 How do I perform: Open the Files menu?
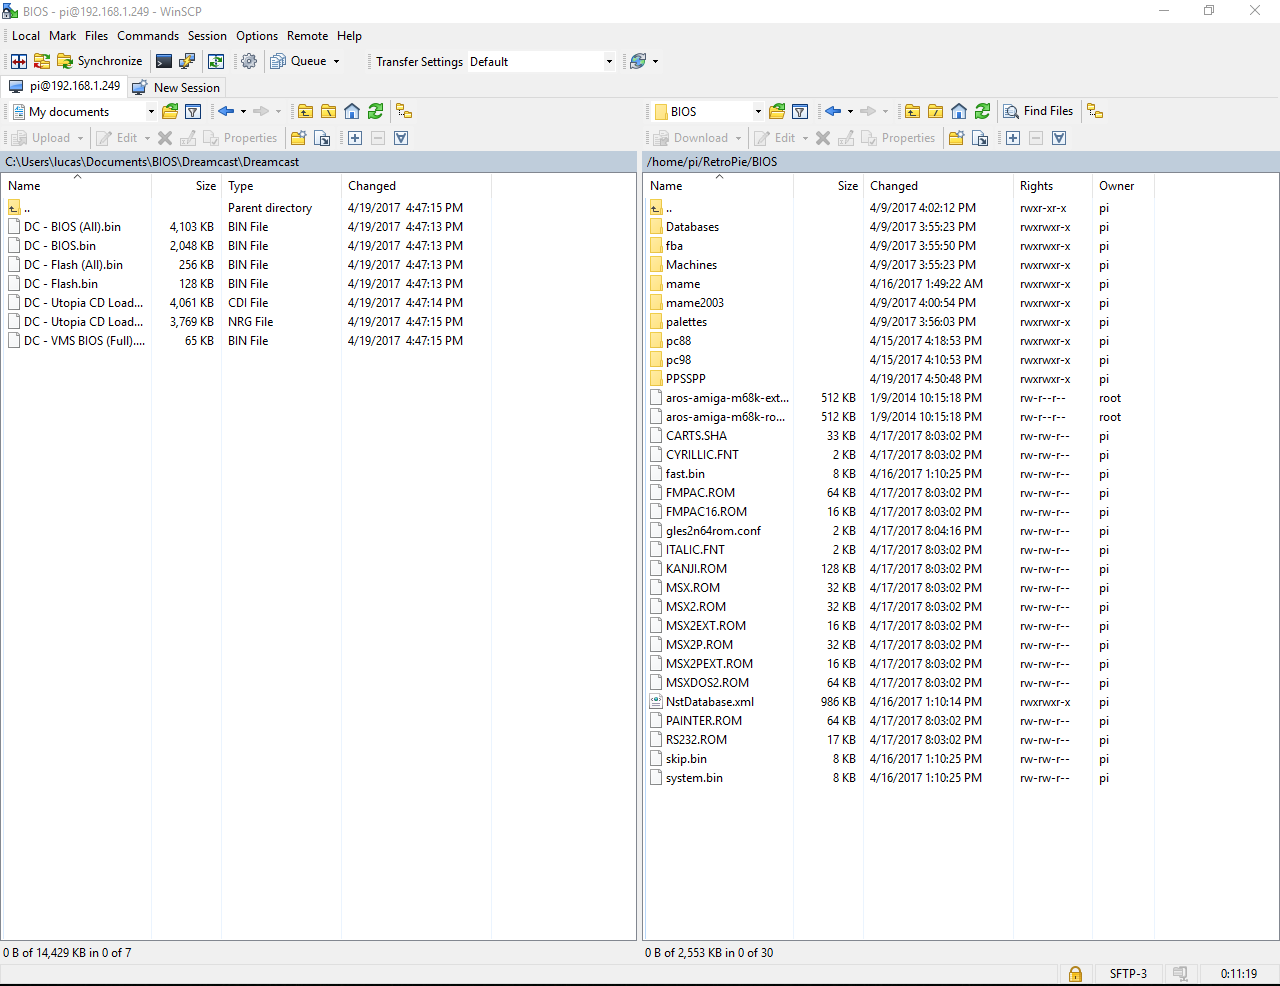pyautogui.click(x=97, y=36)
